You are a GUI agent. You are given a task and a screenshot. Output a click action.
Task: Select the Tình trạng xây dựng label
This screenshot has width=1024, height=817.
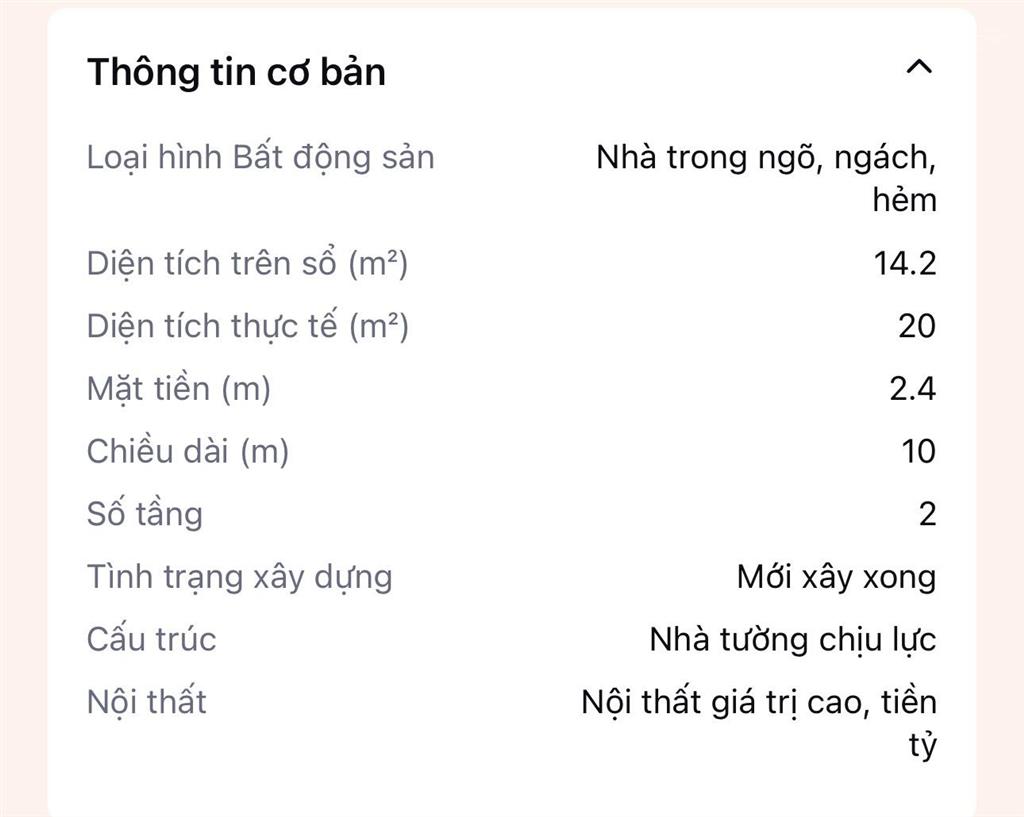pyautogui.click(x=239, y=577)
